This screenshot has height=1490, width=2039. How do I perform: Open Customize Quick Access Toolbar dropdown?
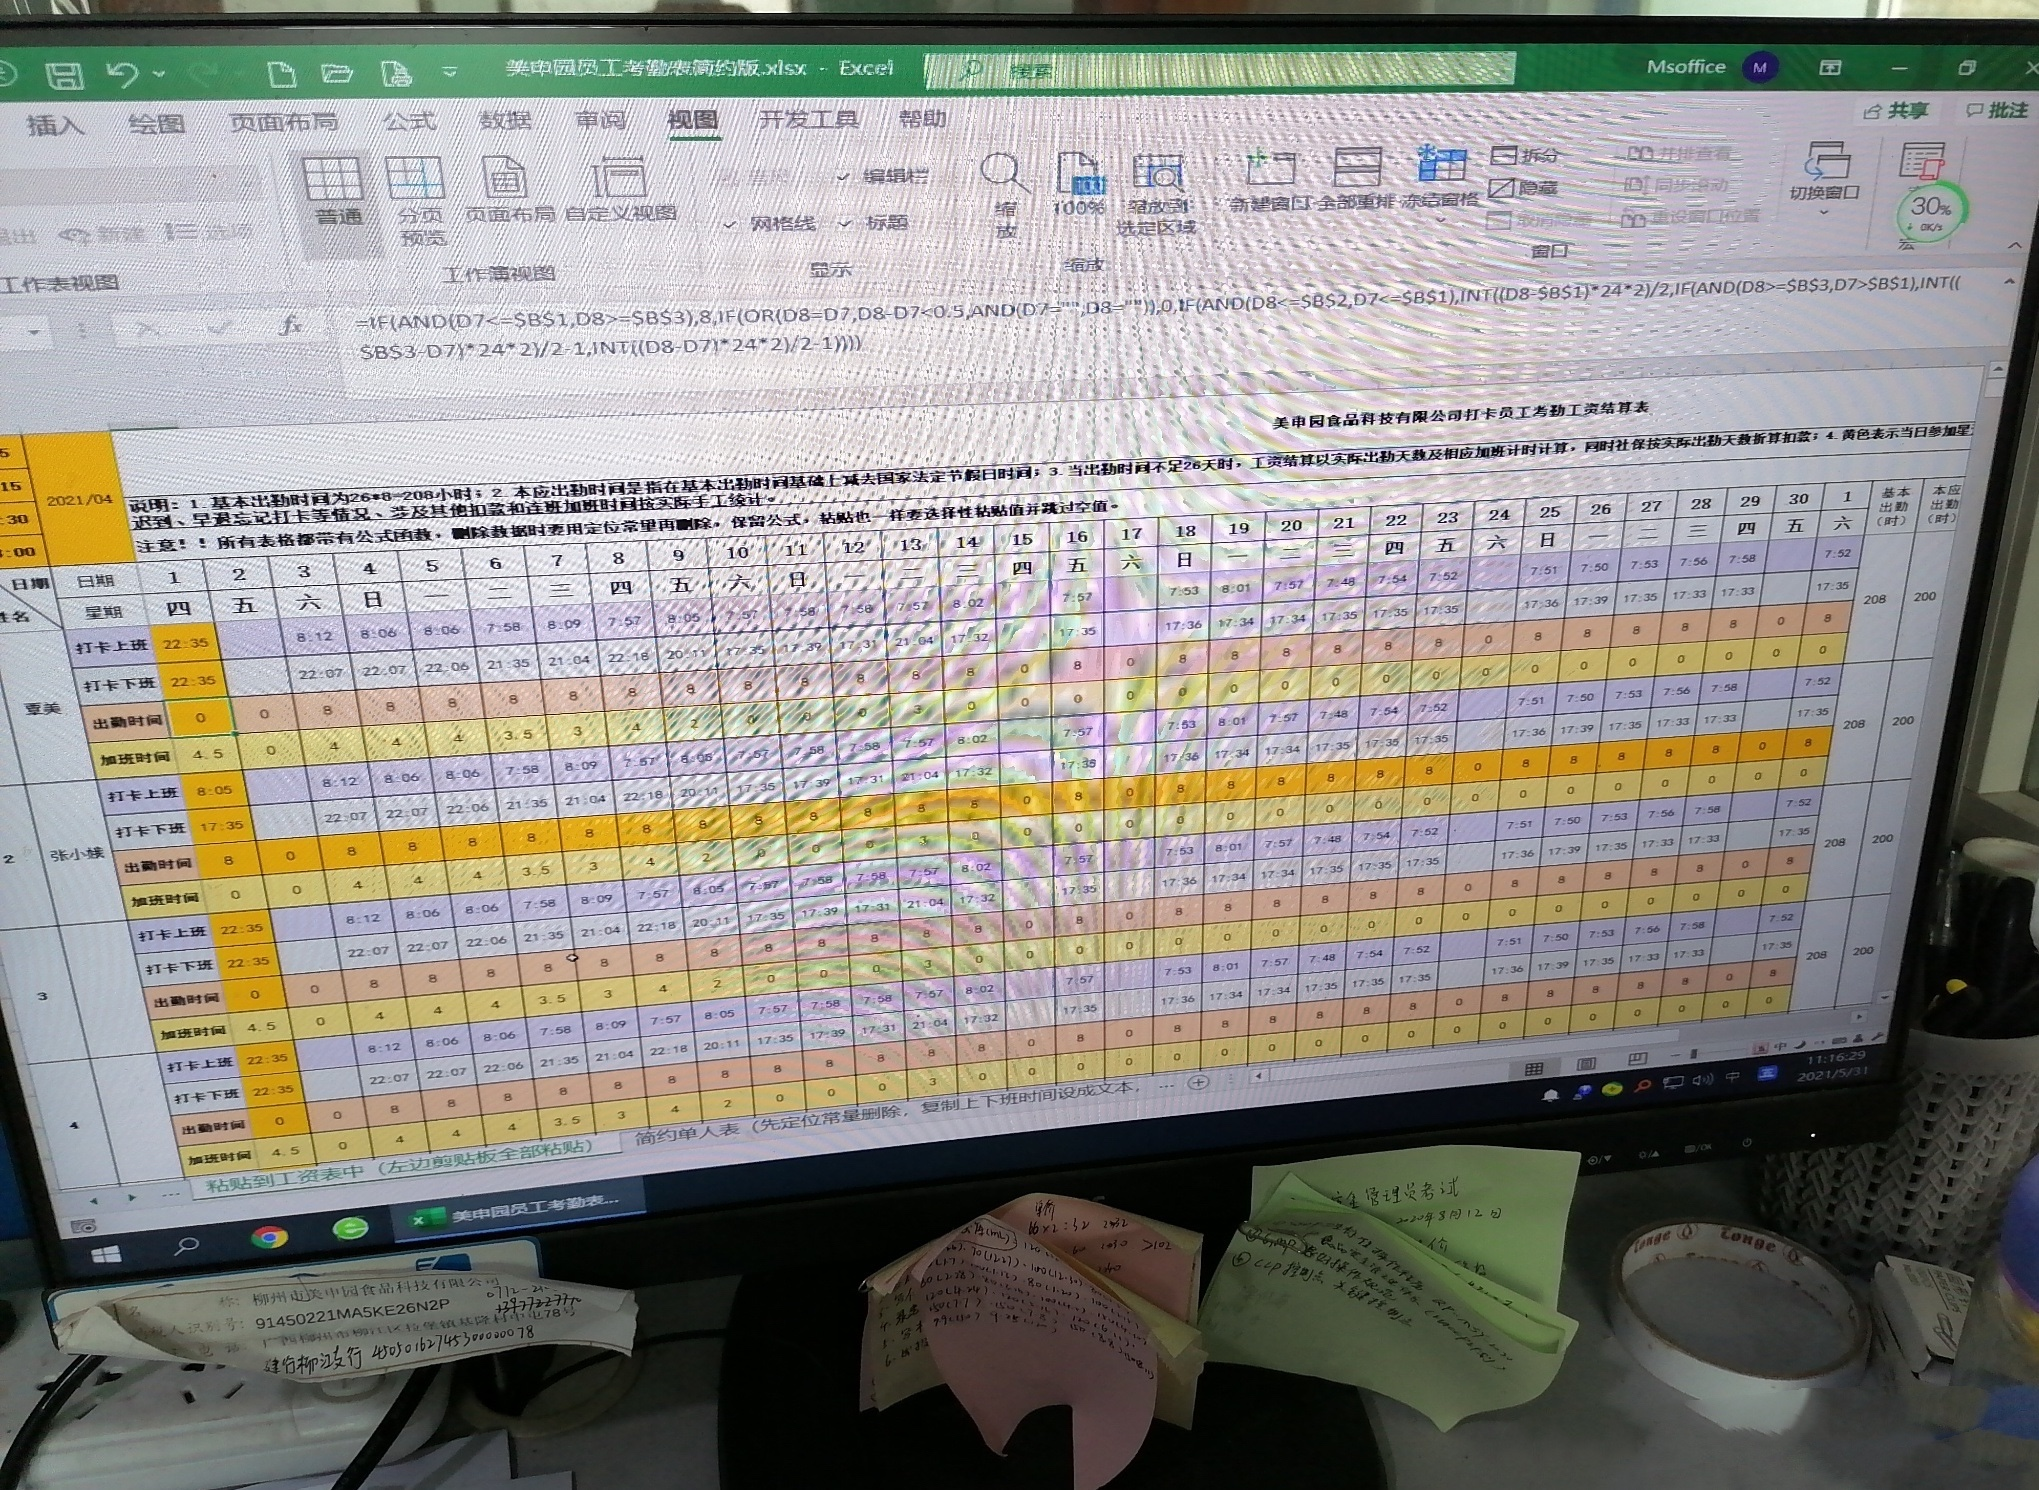pyautogui.click(x=449, y=72)
